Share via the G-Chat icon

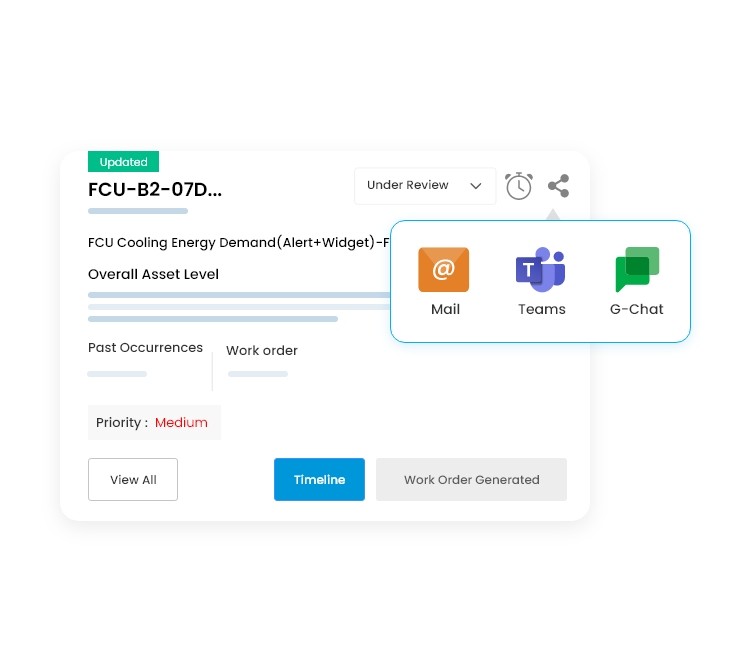(637, 269)
